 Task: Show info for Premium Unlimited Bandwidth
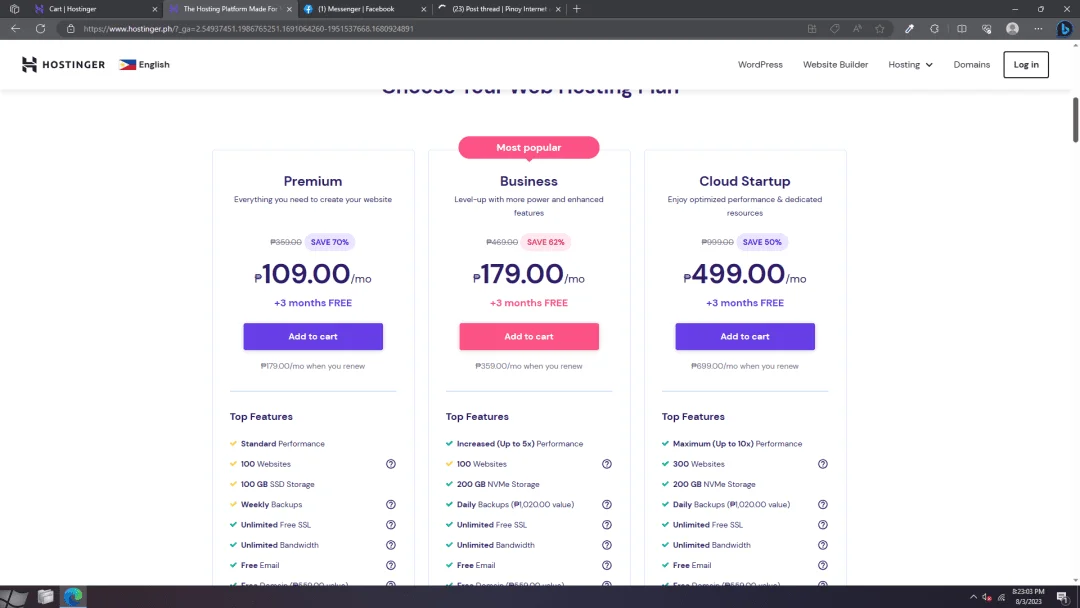[391, 545]
